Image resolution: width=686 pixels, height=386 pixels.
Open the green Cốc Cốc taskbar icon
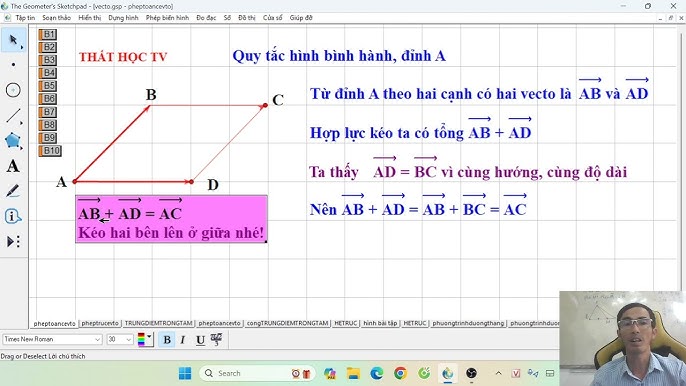tap(424, 373)
